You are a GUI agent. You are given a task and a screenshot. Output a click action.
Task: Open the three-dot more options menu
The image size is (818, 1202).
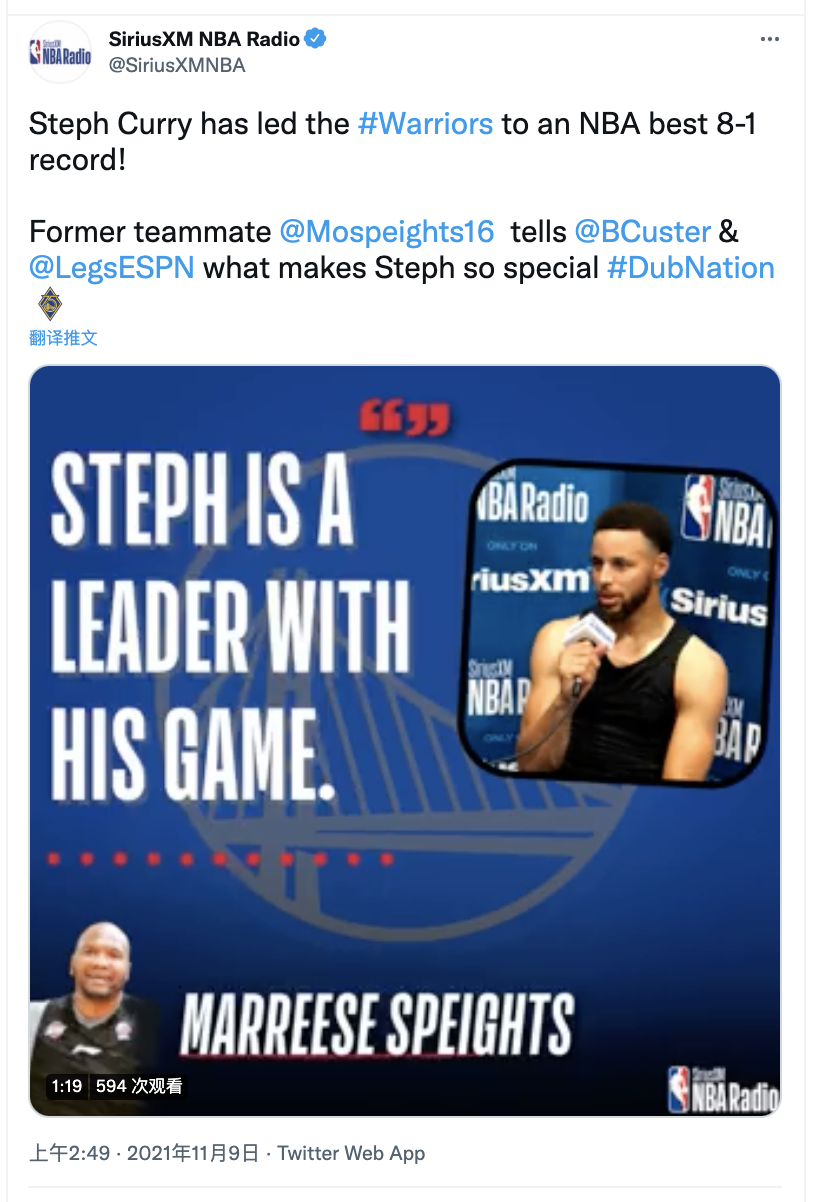point(769,39)
